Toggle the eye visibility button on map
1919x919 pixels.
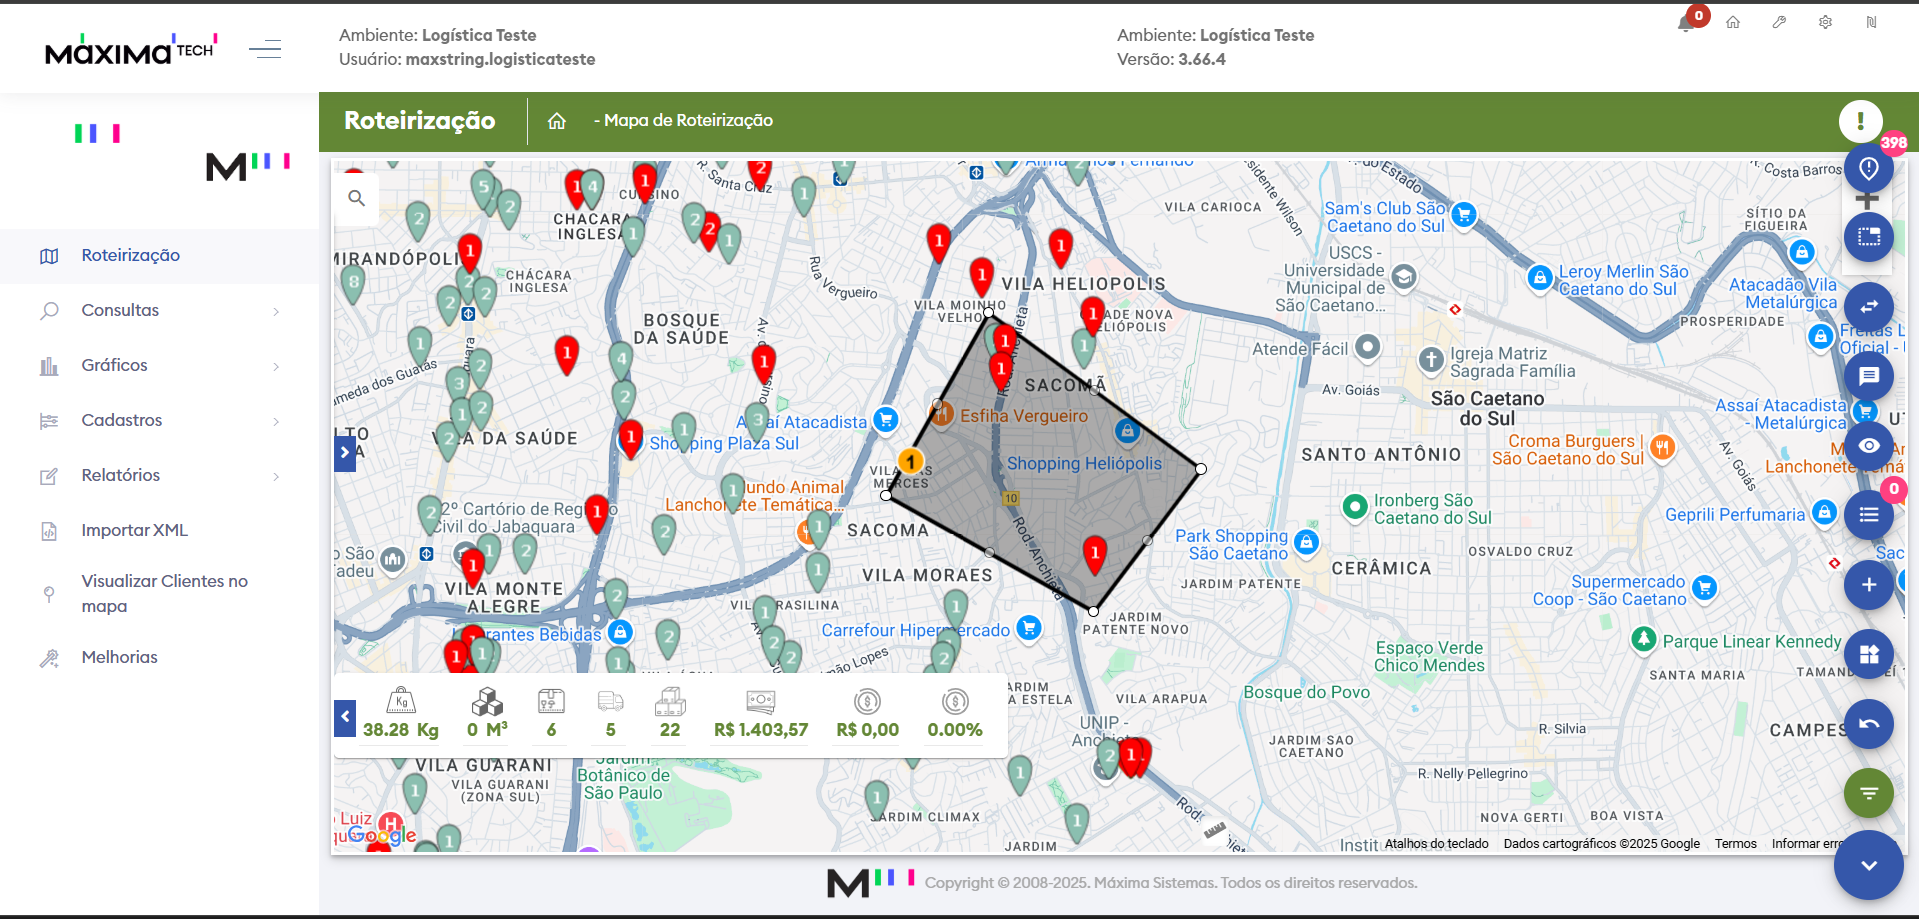point(1868,446)
